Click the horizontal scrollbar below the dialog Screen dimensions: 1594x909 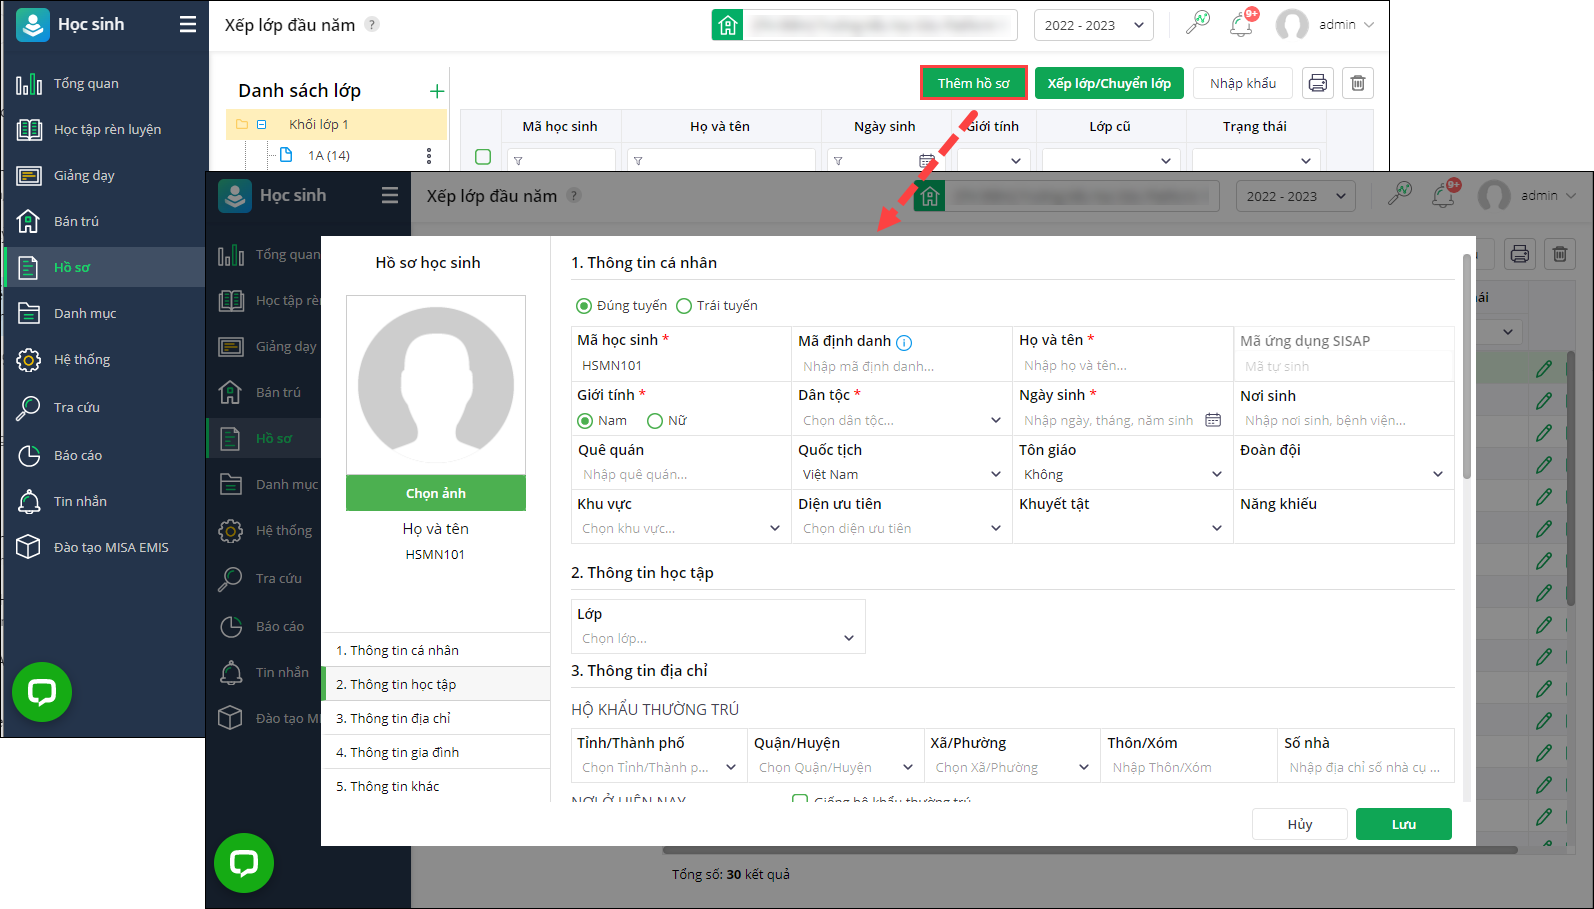pos(1090,850)
